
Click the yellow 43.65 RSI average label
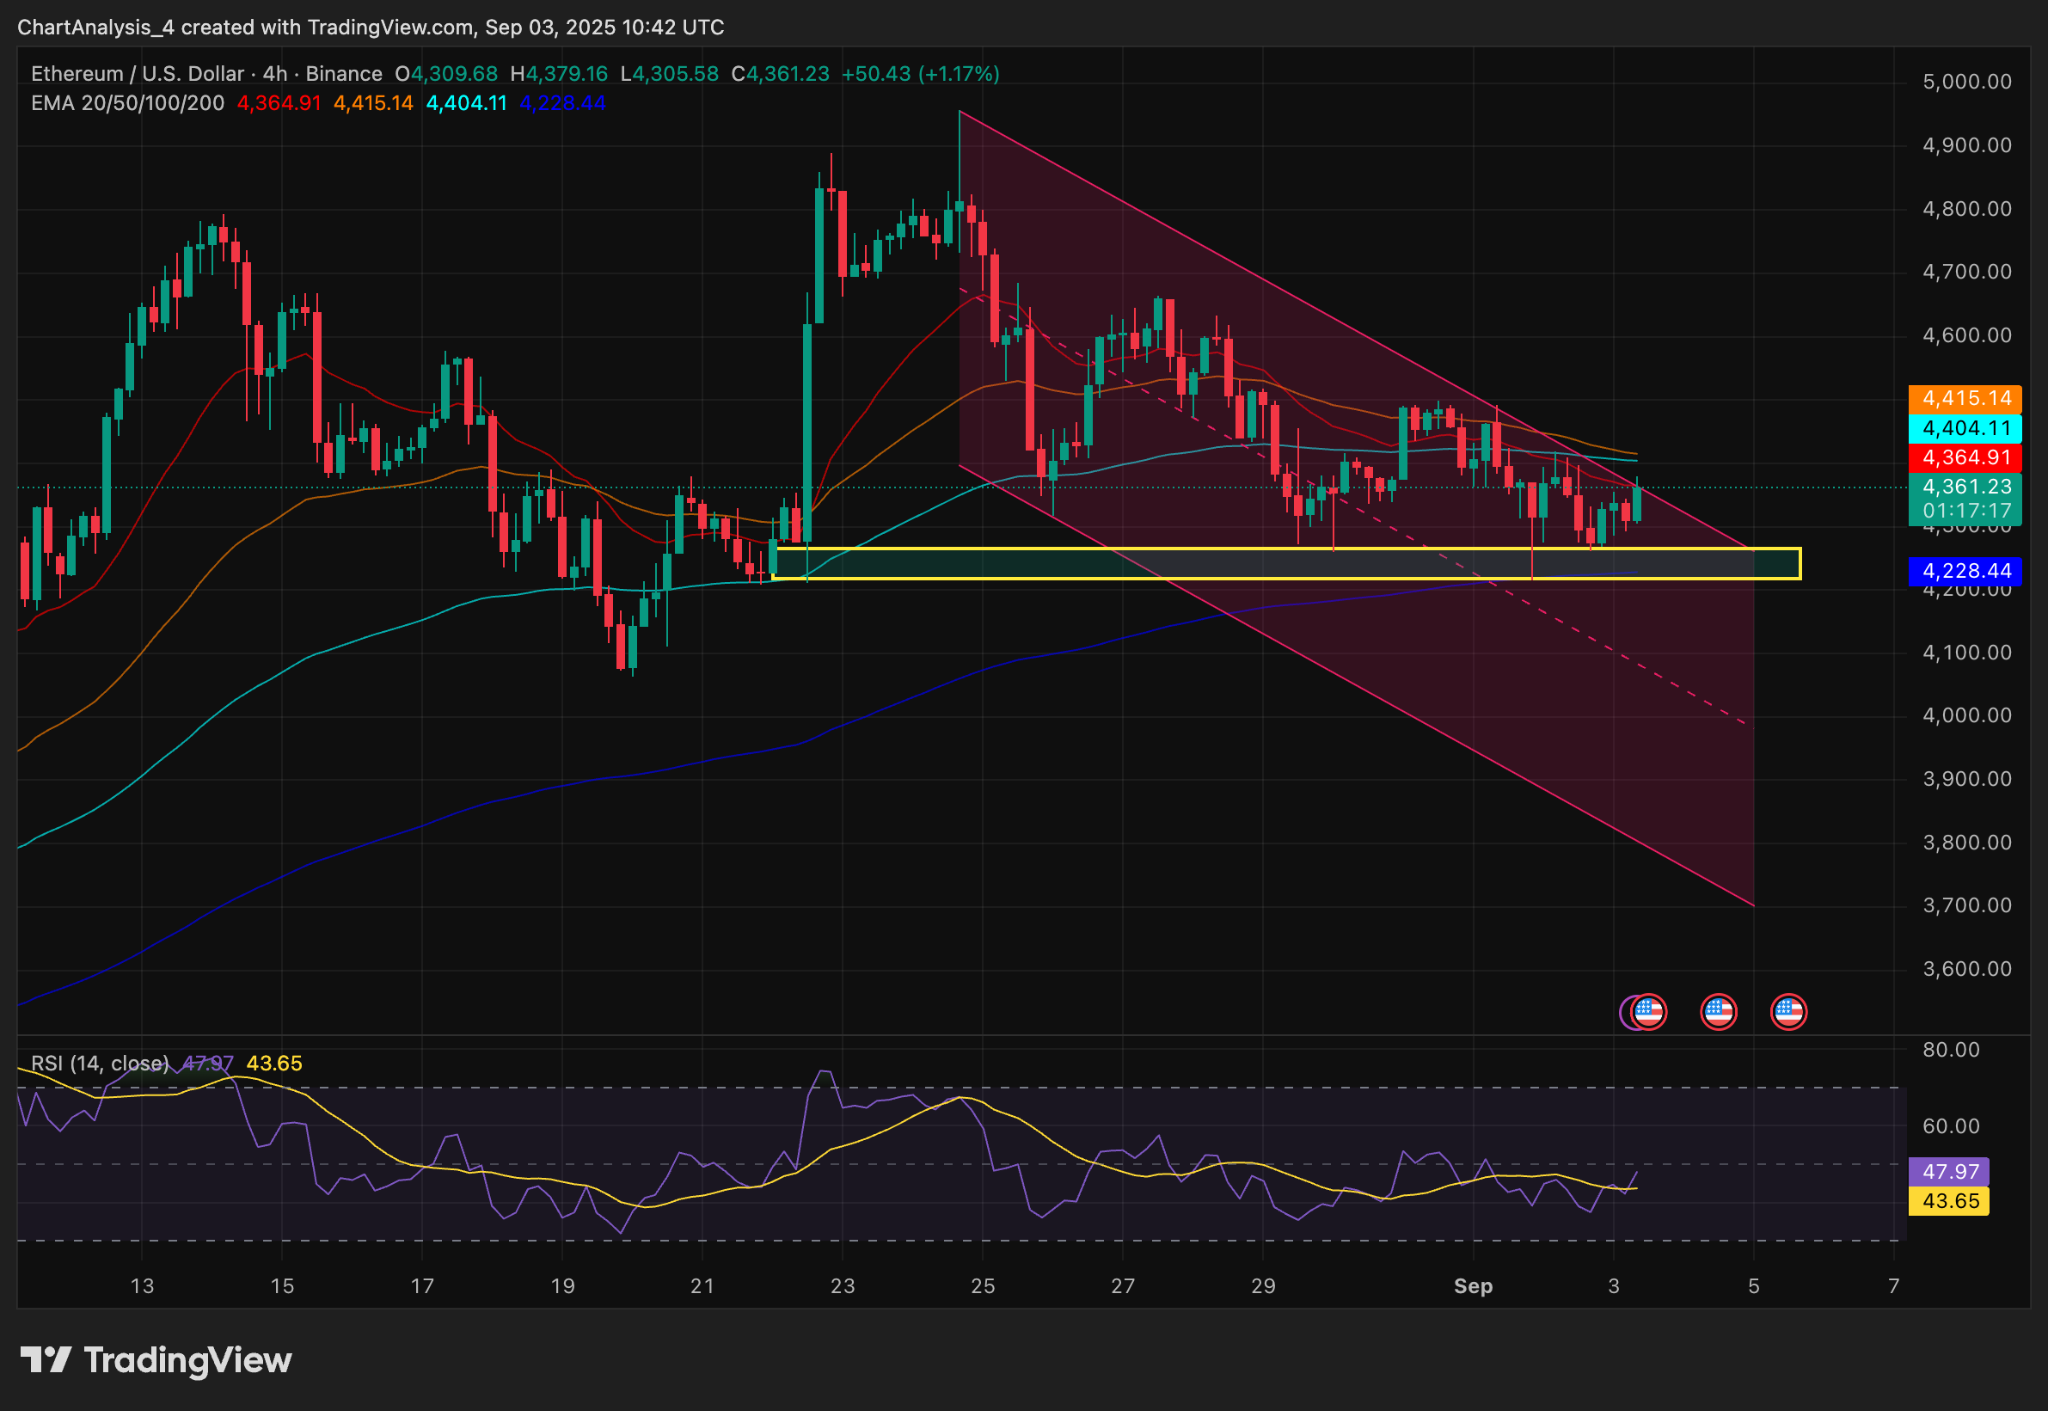[x=1949, y=1201]
